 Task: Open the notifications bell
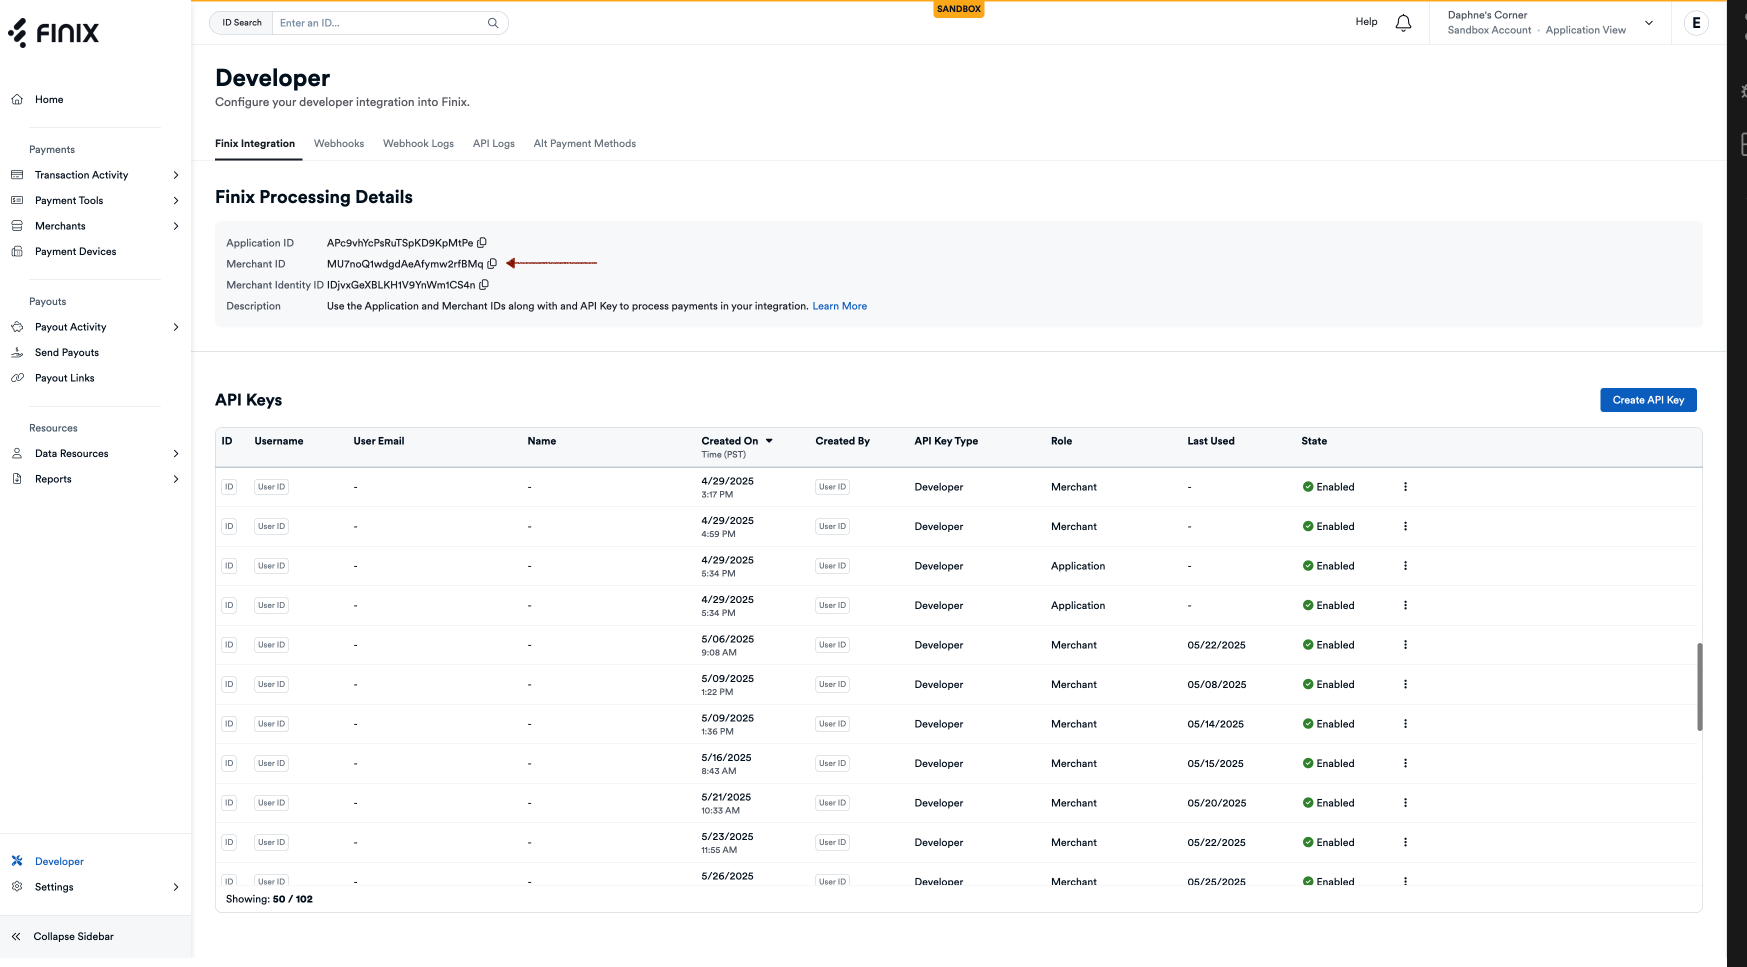1402,21
